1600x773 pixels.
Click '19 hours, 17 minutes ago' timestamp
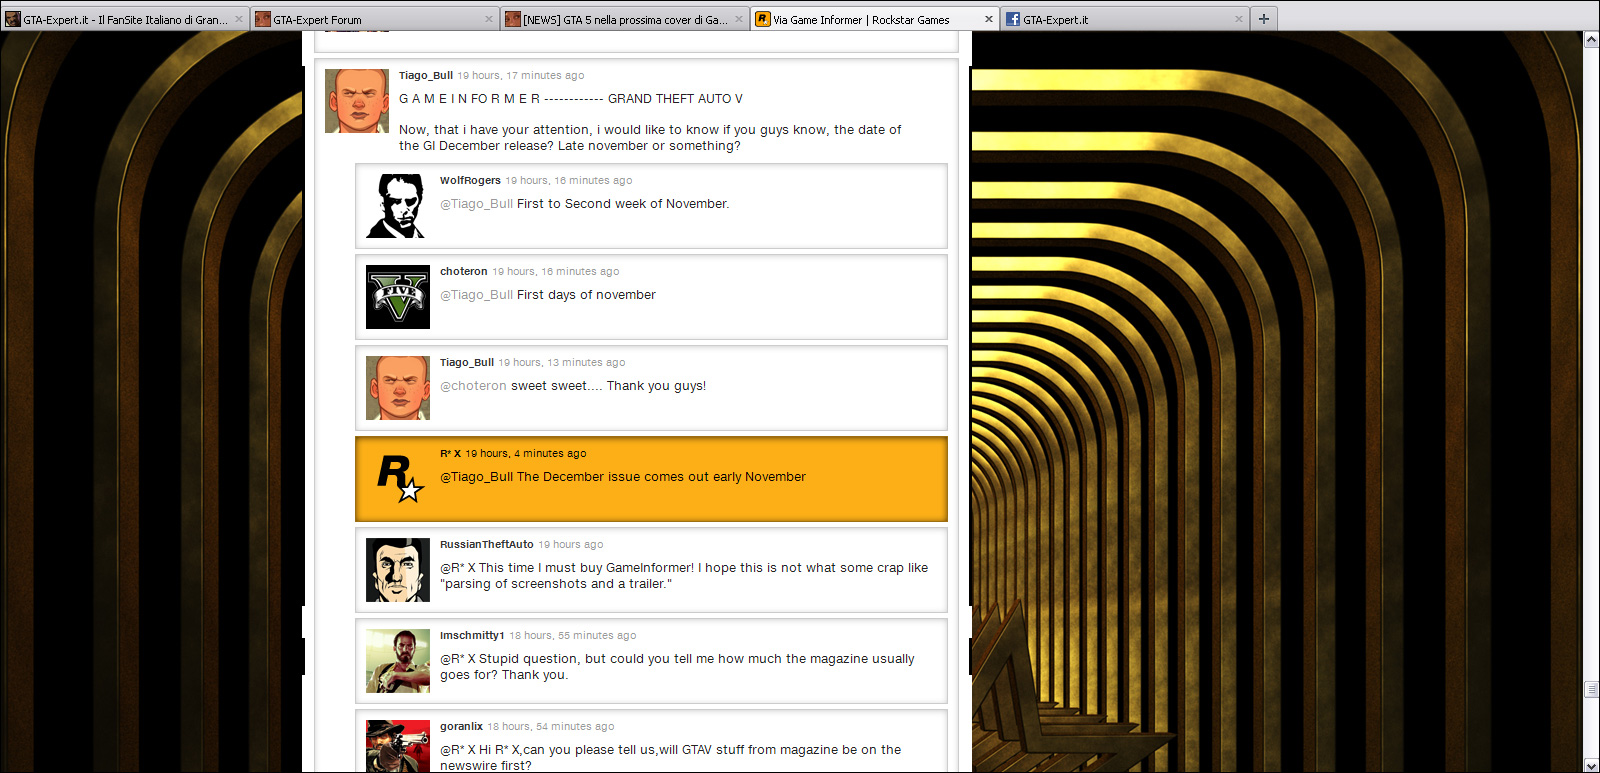click(521, 75)
